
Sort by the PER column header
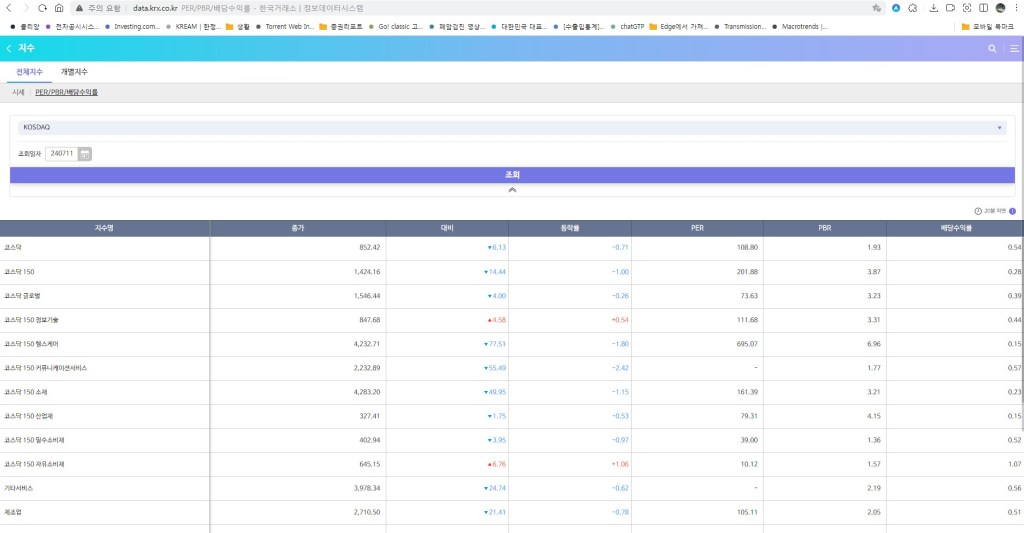(x=696, y=228)
